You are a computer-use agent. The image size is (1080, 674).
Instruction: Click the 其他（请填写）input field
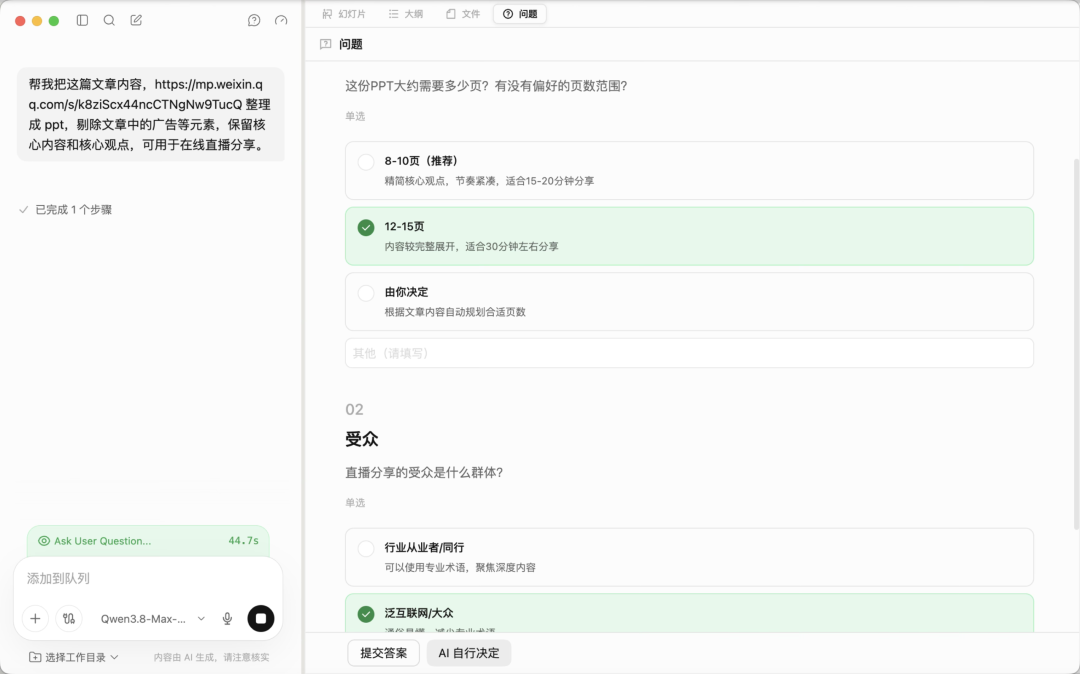[x=689, y=353]
